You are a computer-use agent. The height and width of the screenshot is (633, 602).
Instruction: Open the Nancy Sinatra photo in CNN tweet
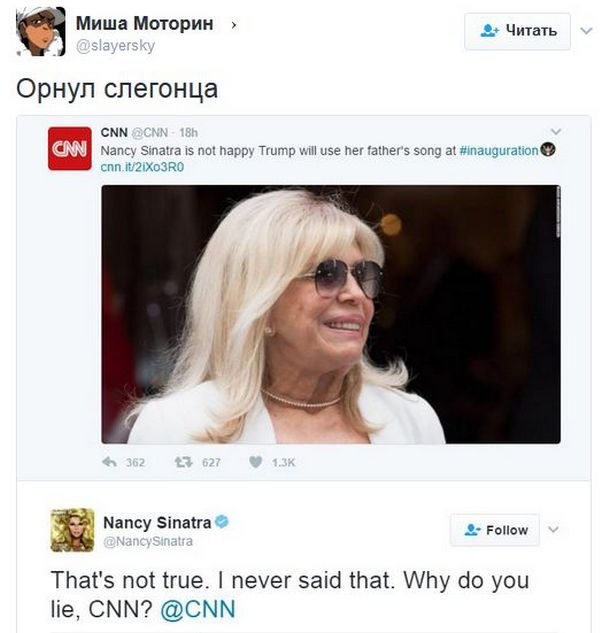(330, 314)
